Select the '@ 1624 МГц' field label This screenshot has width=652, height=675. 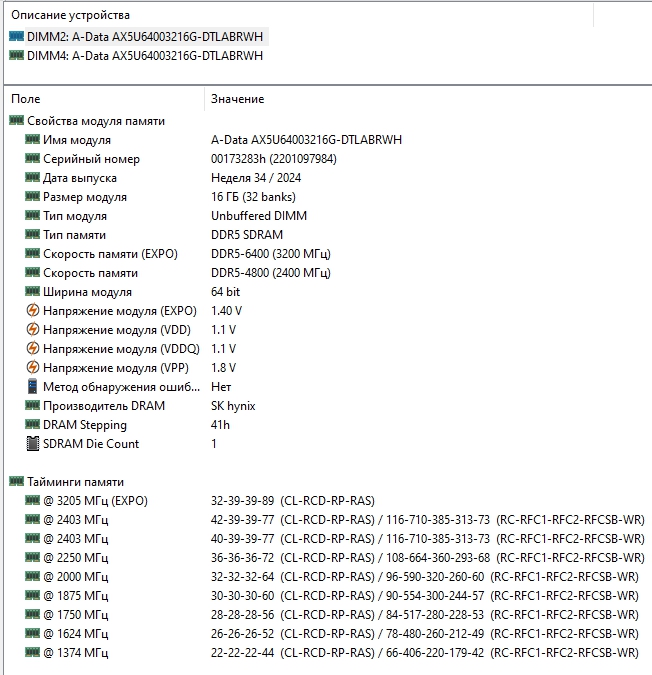click(75, 634)
